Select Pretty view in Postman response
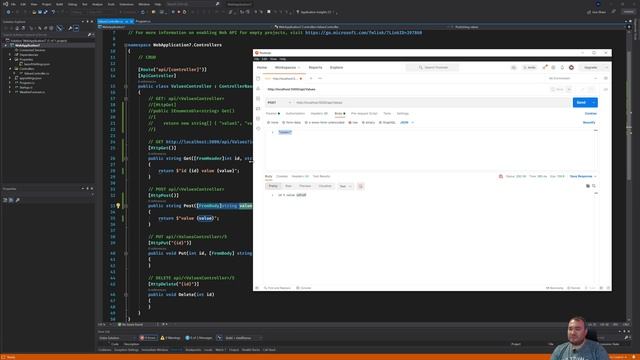This screenshot has height=360, width=640. (x=273, y=186)
